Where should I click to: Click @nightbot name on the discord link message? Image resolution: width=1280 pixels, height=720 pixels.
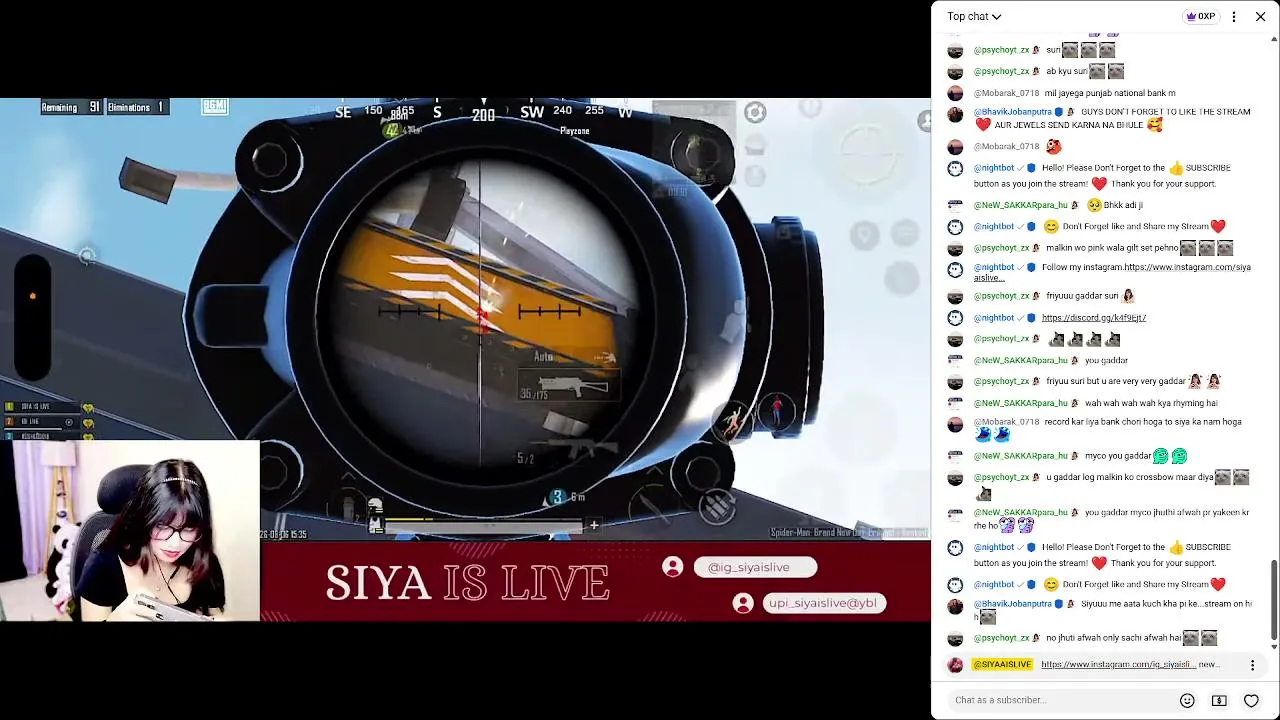(x=993, y=318)
